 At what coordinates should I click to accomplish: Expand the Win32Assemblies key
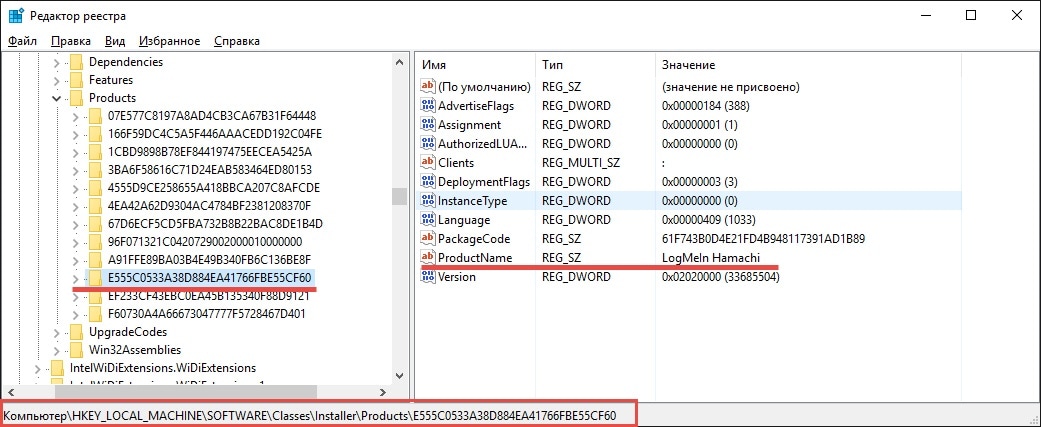(56, 350)
